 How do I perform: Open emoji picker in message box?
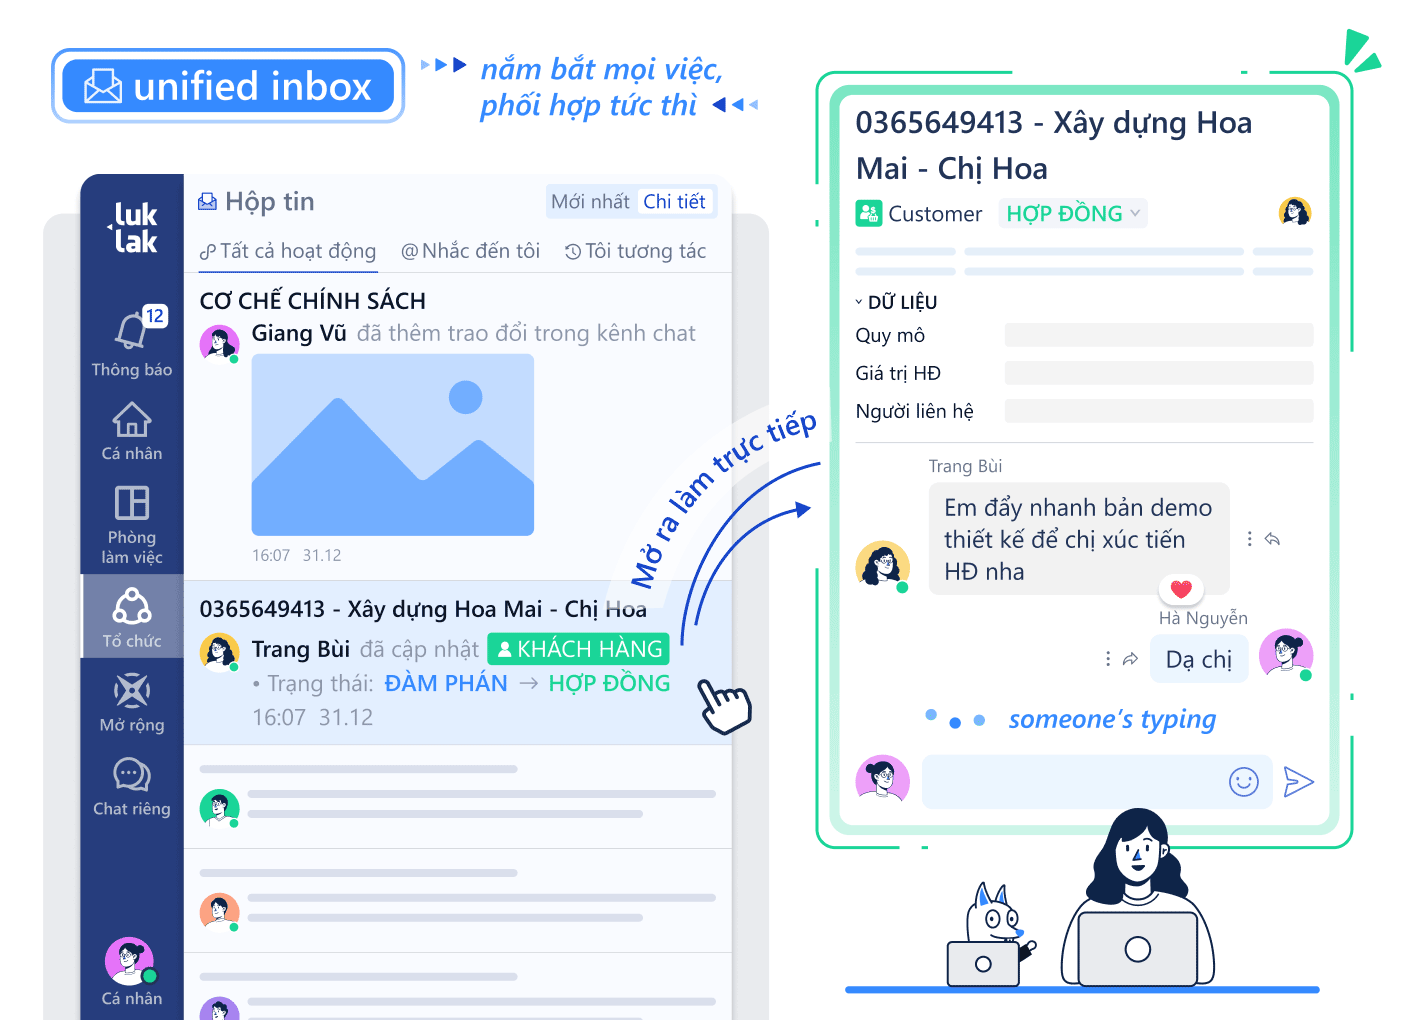point(1244,782)
